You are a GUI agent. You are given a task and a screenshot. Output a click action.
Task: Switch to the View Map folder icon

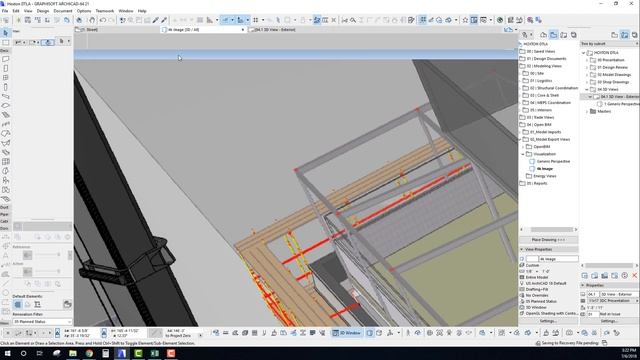553,35
